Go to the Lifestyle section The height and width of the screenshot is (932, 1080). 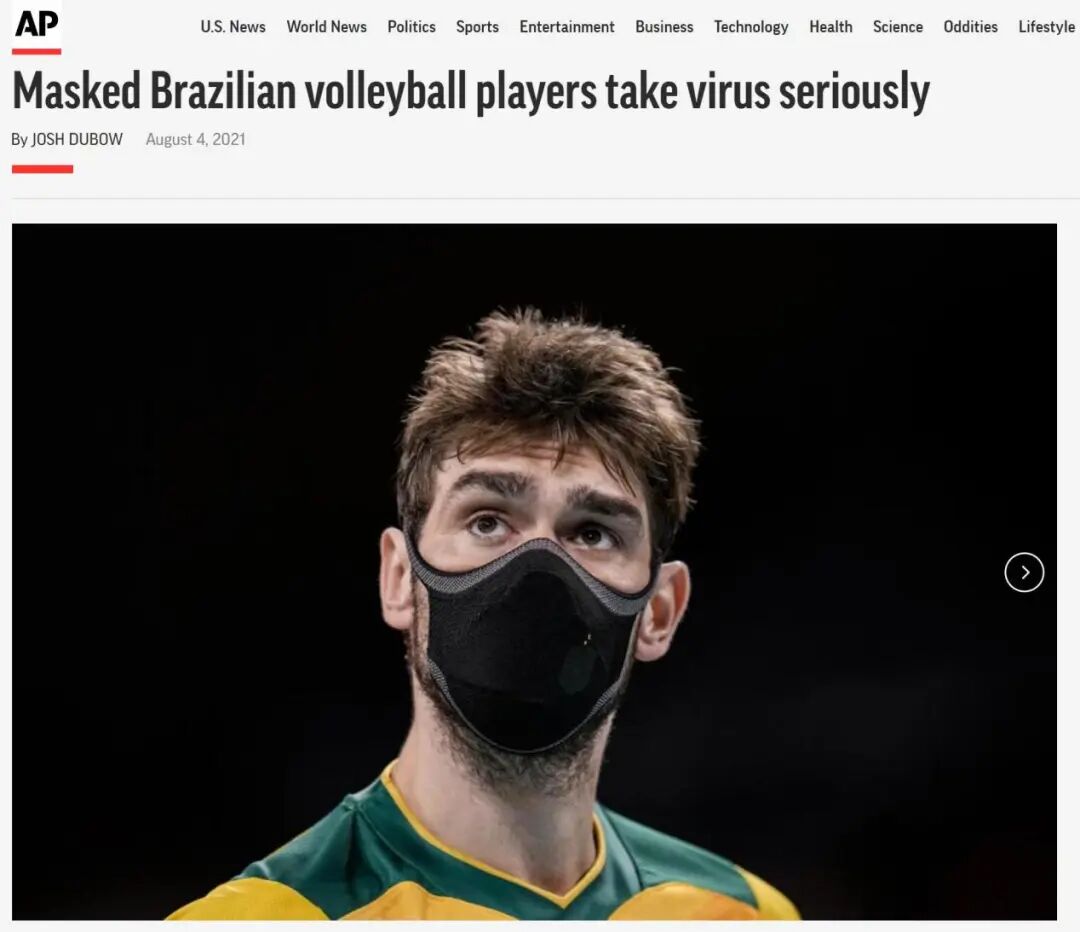(1046, 27)
